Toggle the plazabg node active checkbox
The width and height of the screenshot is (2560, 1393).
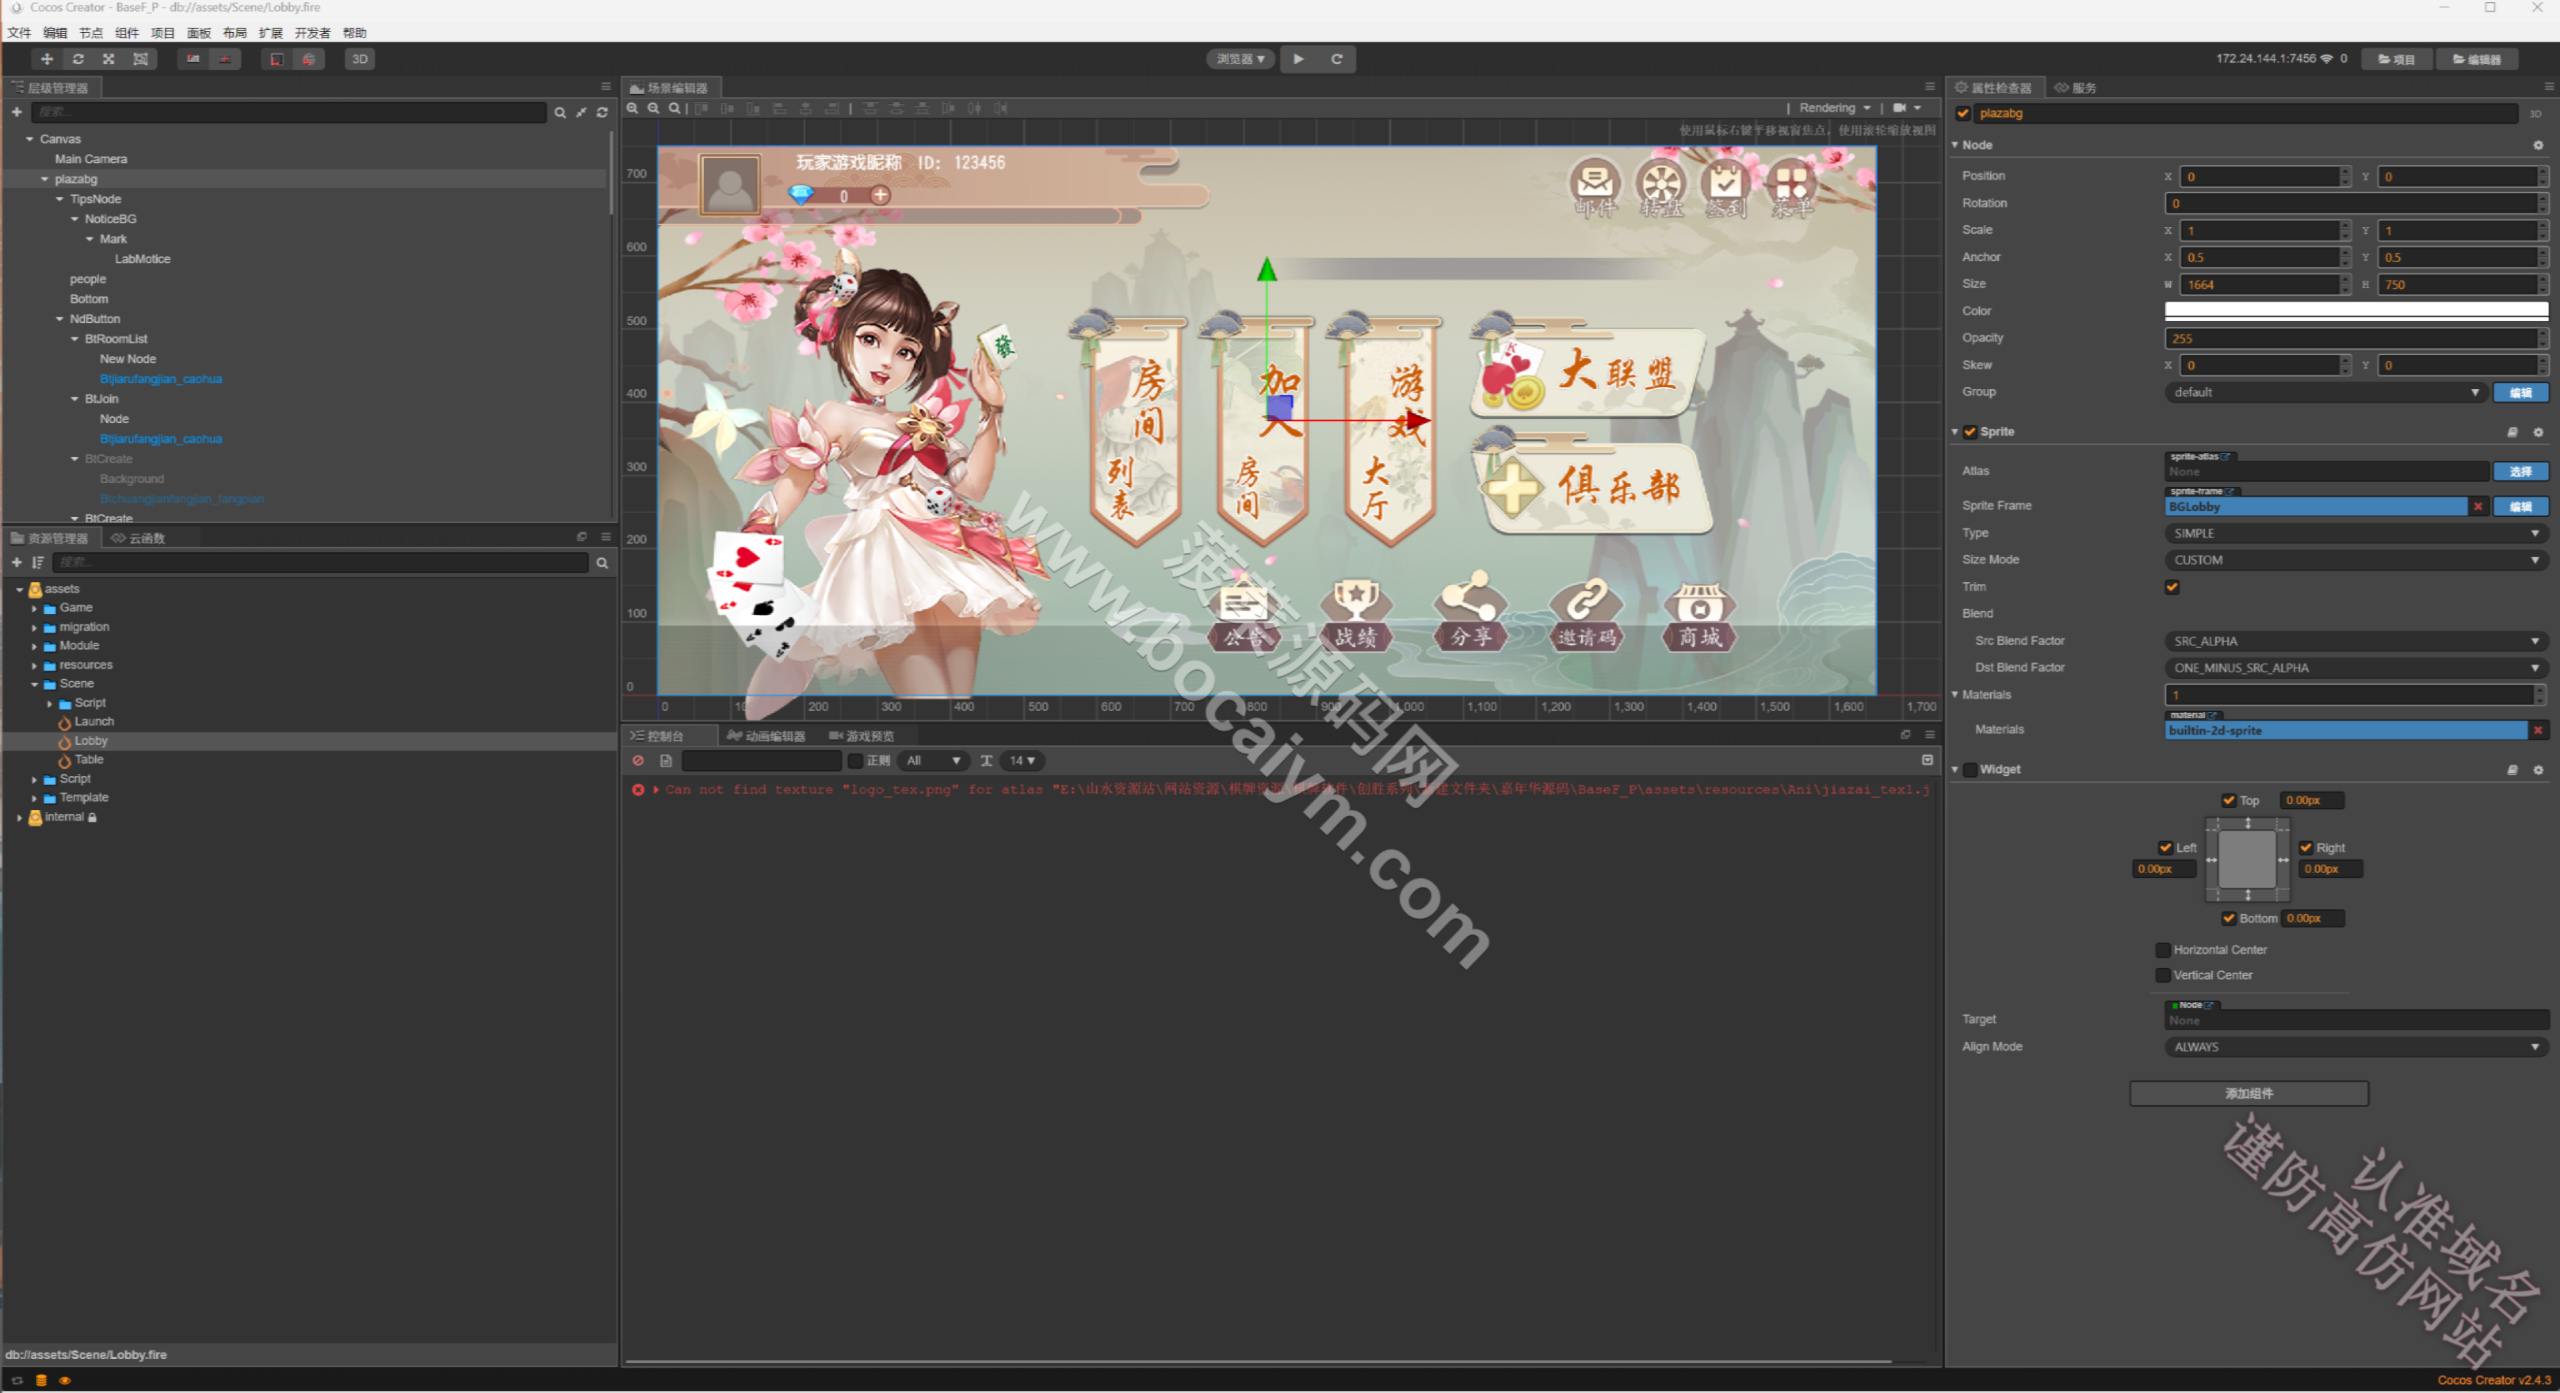1963,113
